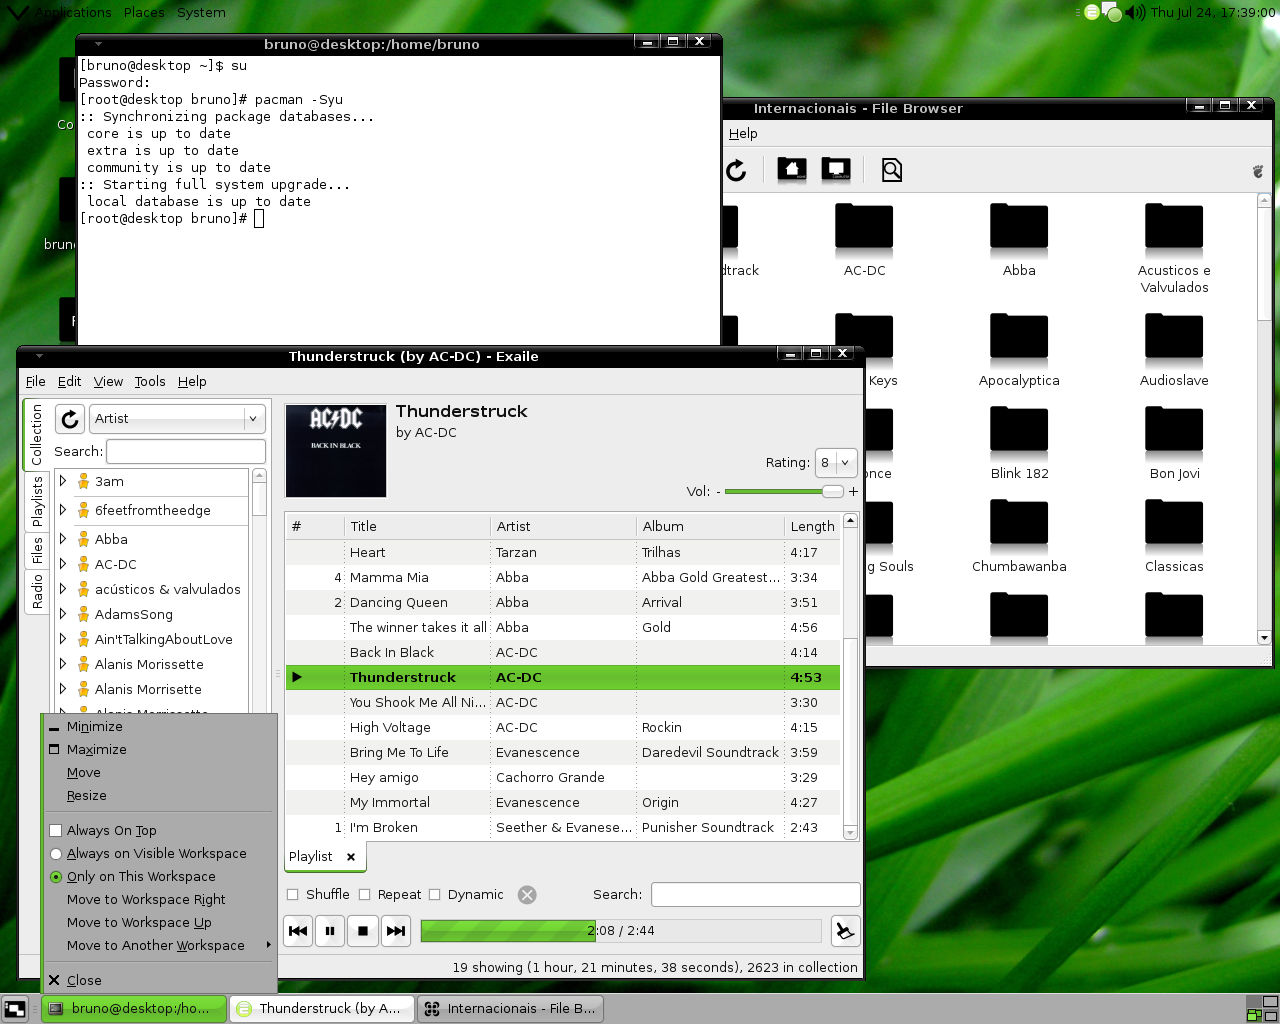Viewport: 1280px width, 1024px height.
Task: Open Computer location in File Browser
Action: tap(836, 170)
